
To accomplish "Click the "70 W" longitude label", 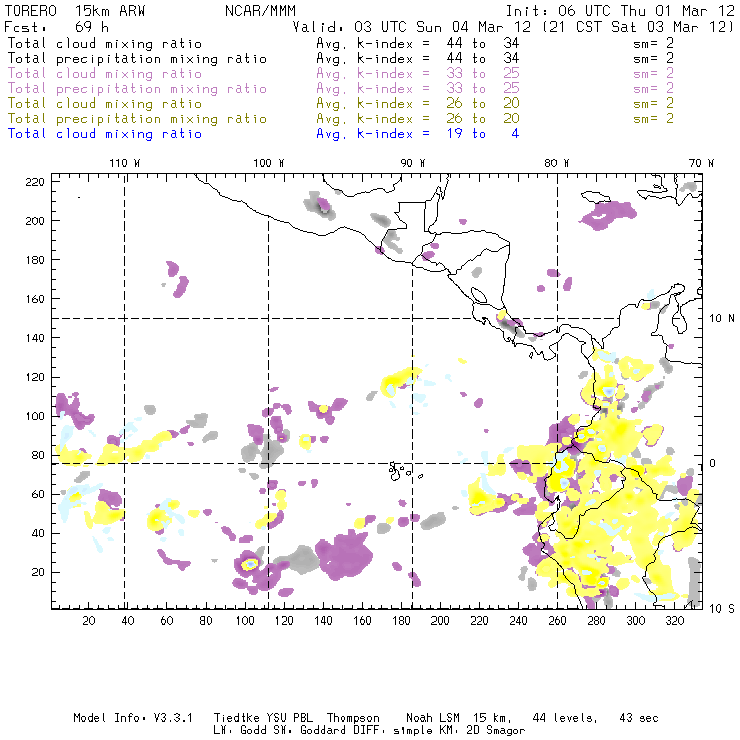I will pyautogui.click(x=701, y=163).
